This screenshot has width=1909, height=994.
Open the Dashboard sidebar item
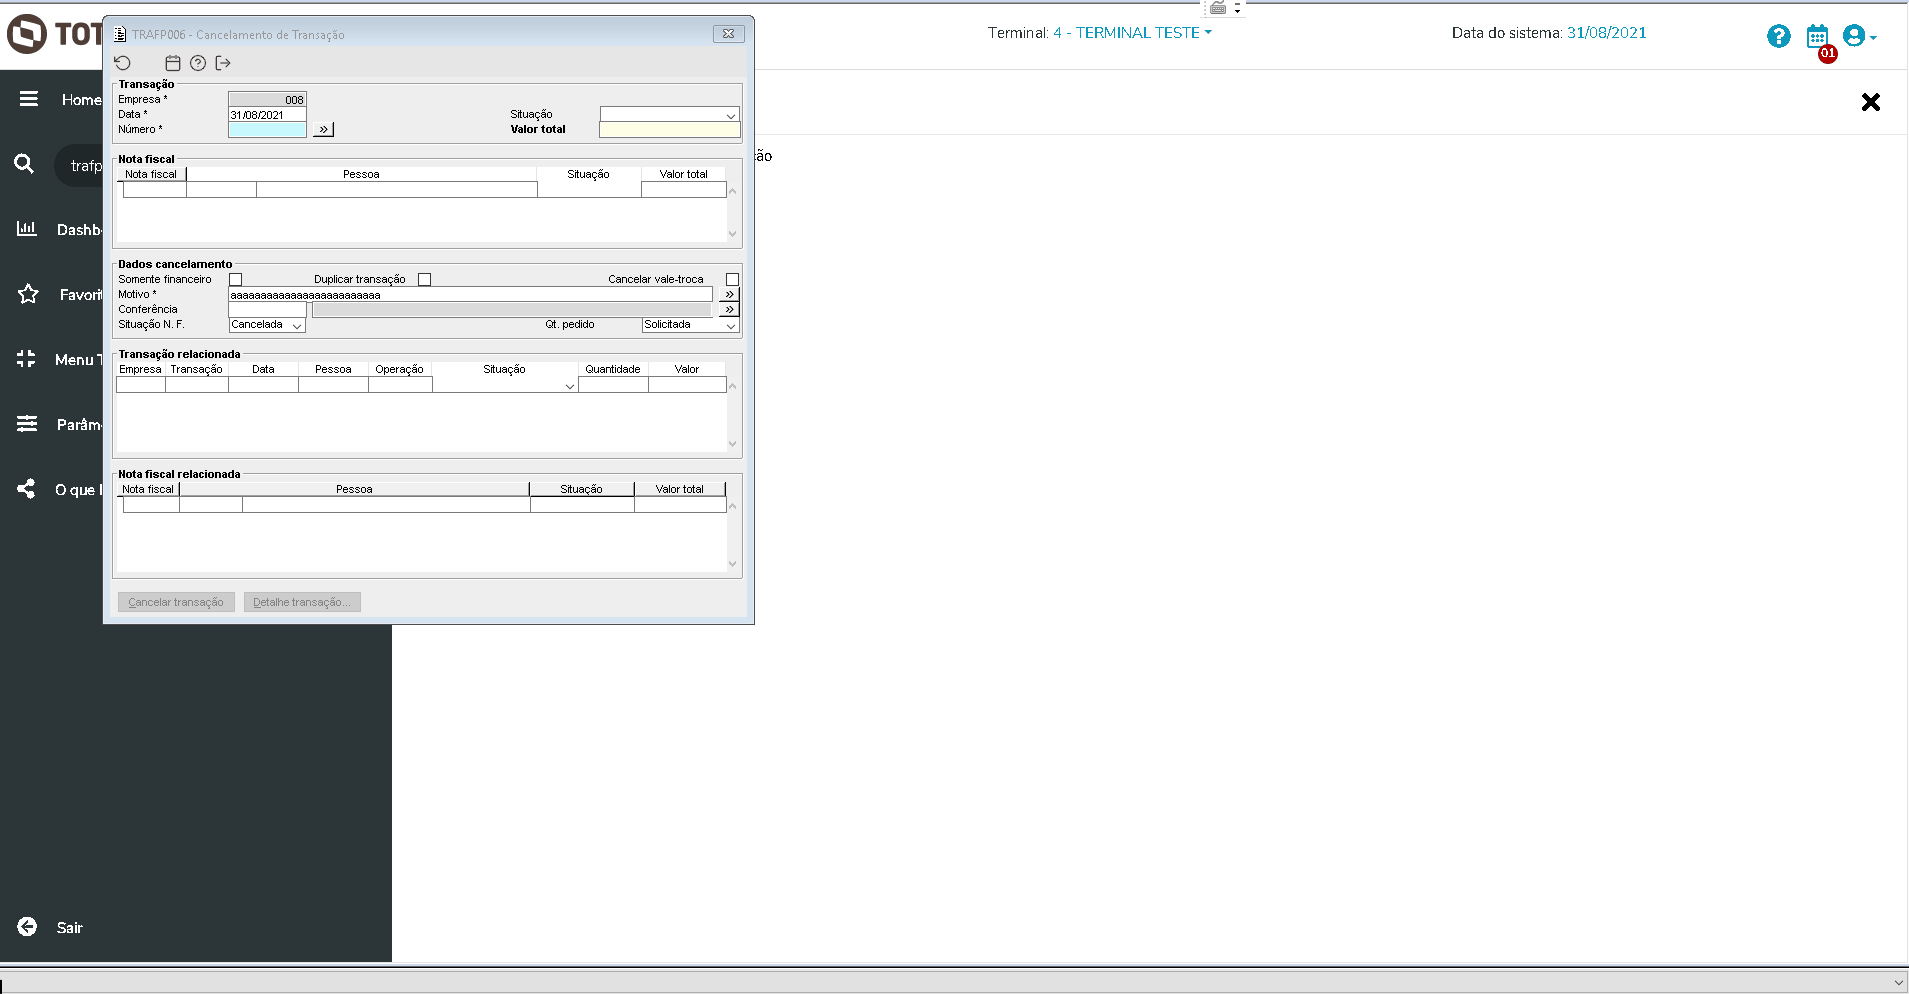79,230
